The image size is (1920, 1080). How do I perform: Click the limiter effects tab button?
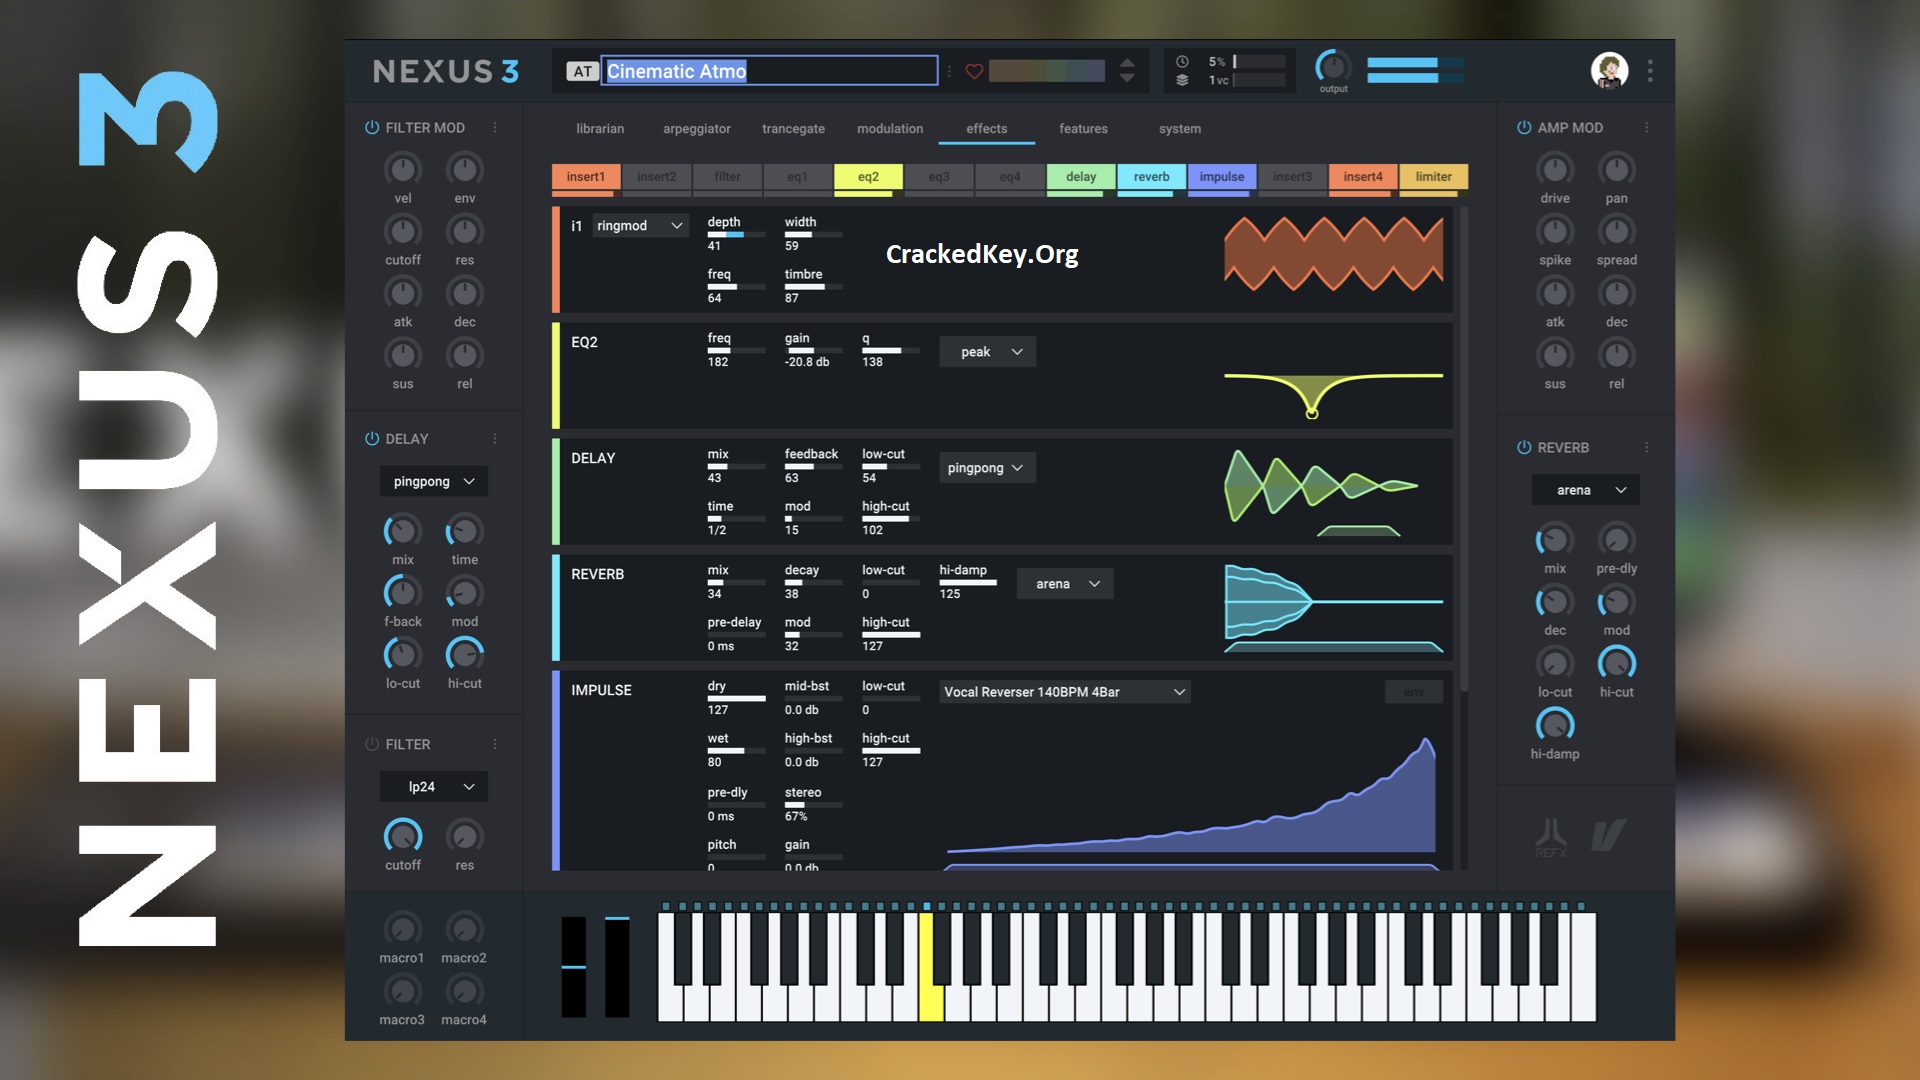[x=1433, y=175]
